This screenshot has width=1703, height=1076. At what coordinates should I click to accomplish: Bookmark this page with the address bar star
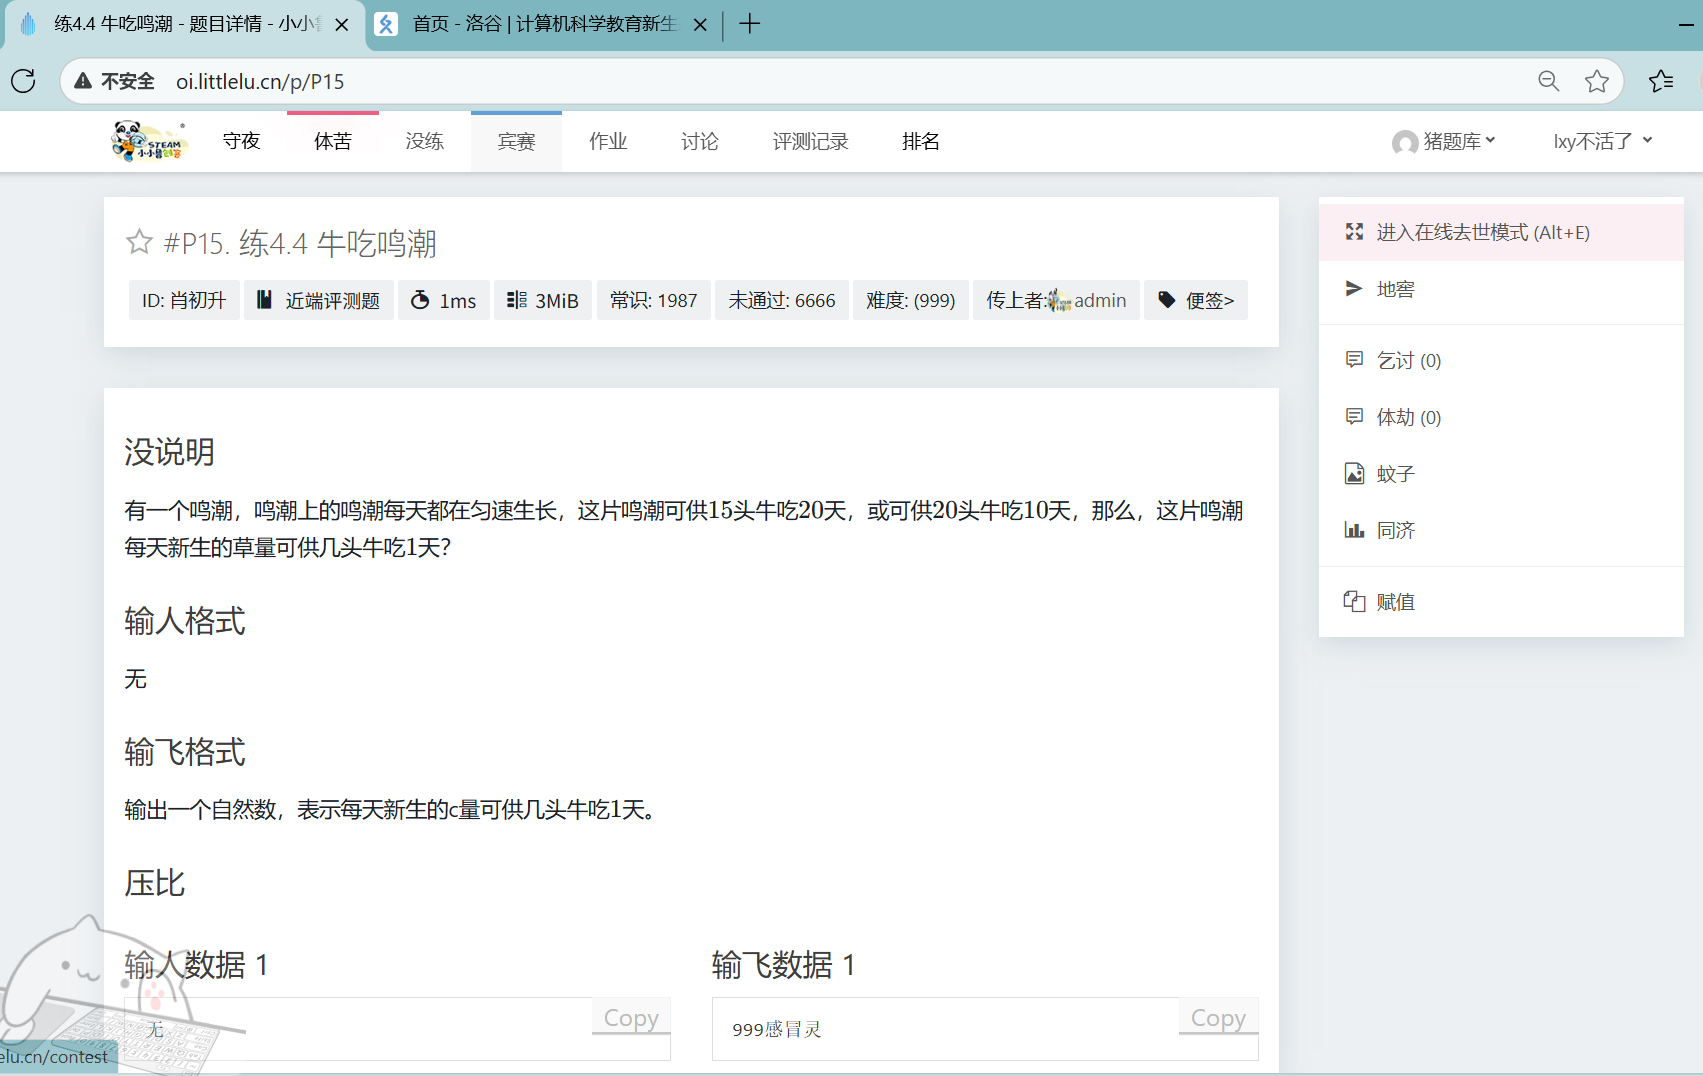(1596, 81)
